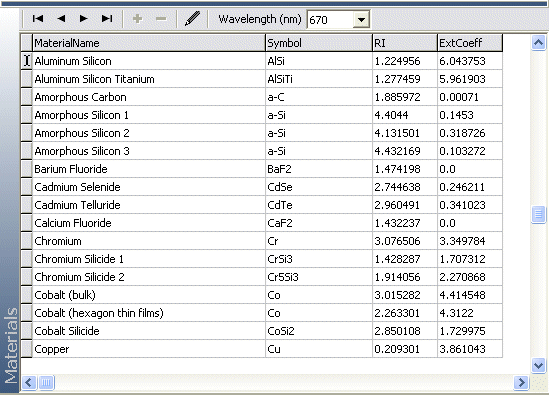Screen dimensions: 549x395
Task: Click the CdTe symbol cell
Action: [319, 205]
